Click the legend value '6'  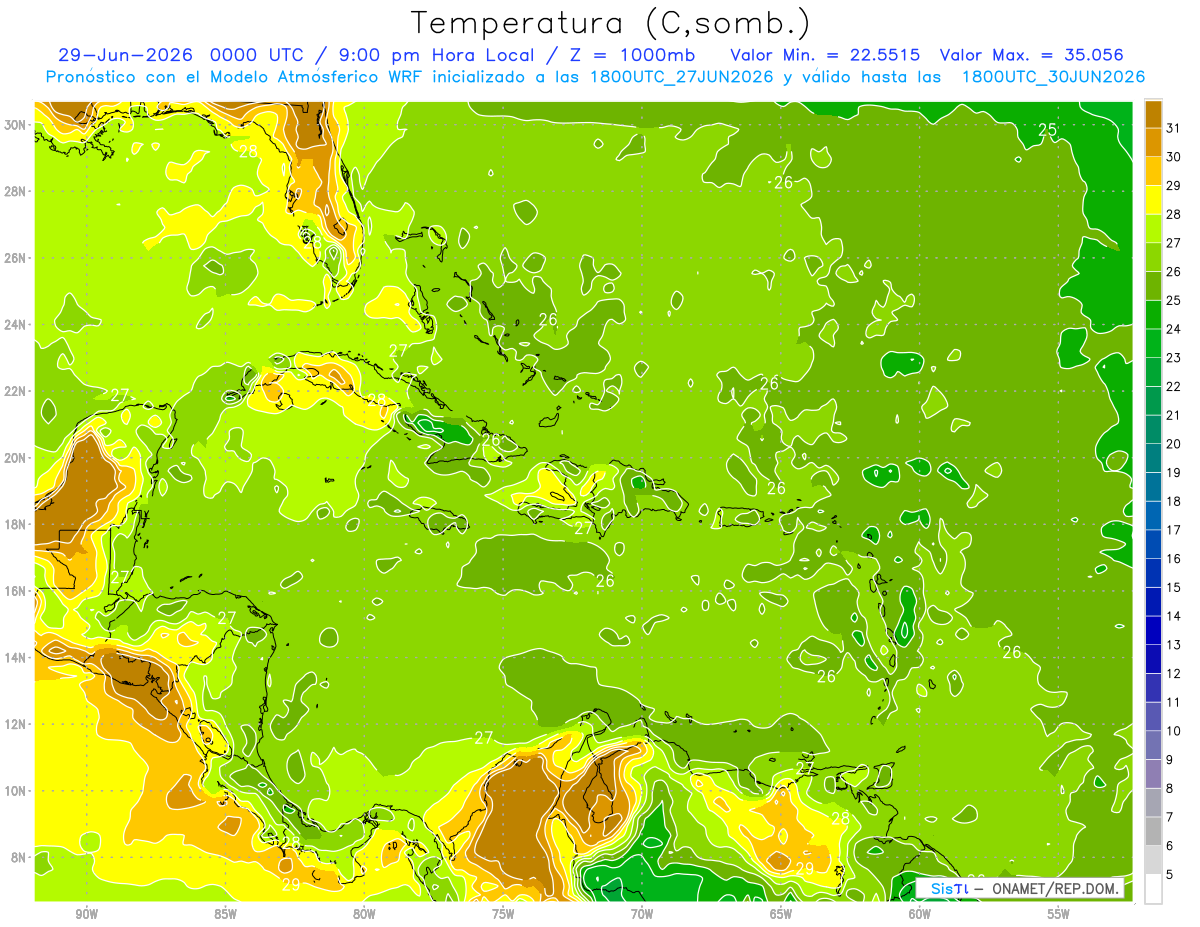point(1170,846)
